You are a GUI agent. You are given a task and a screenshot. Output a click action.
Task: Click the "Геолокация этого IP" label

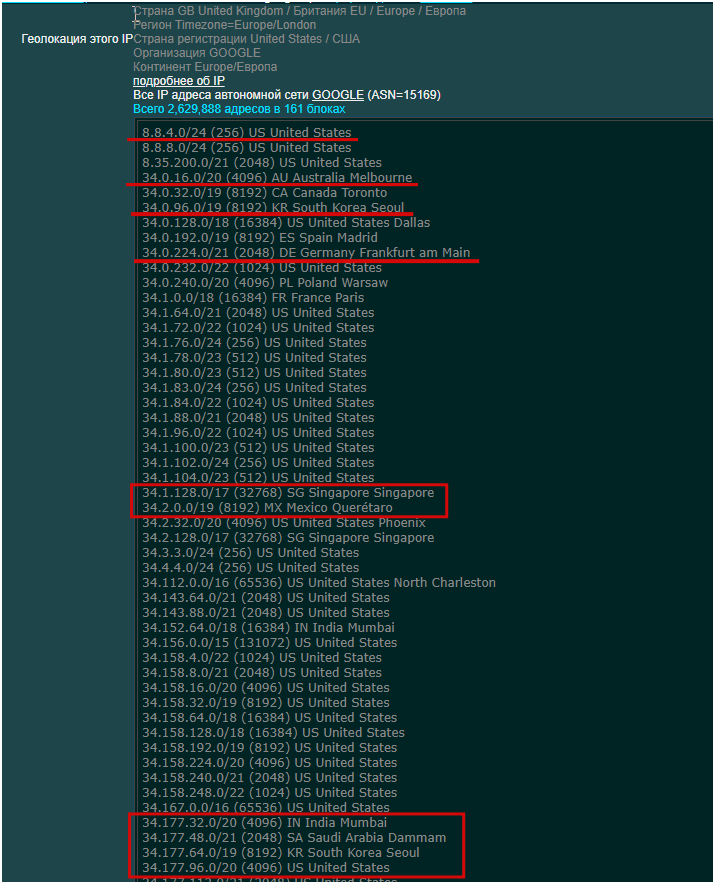[77, 39]
